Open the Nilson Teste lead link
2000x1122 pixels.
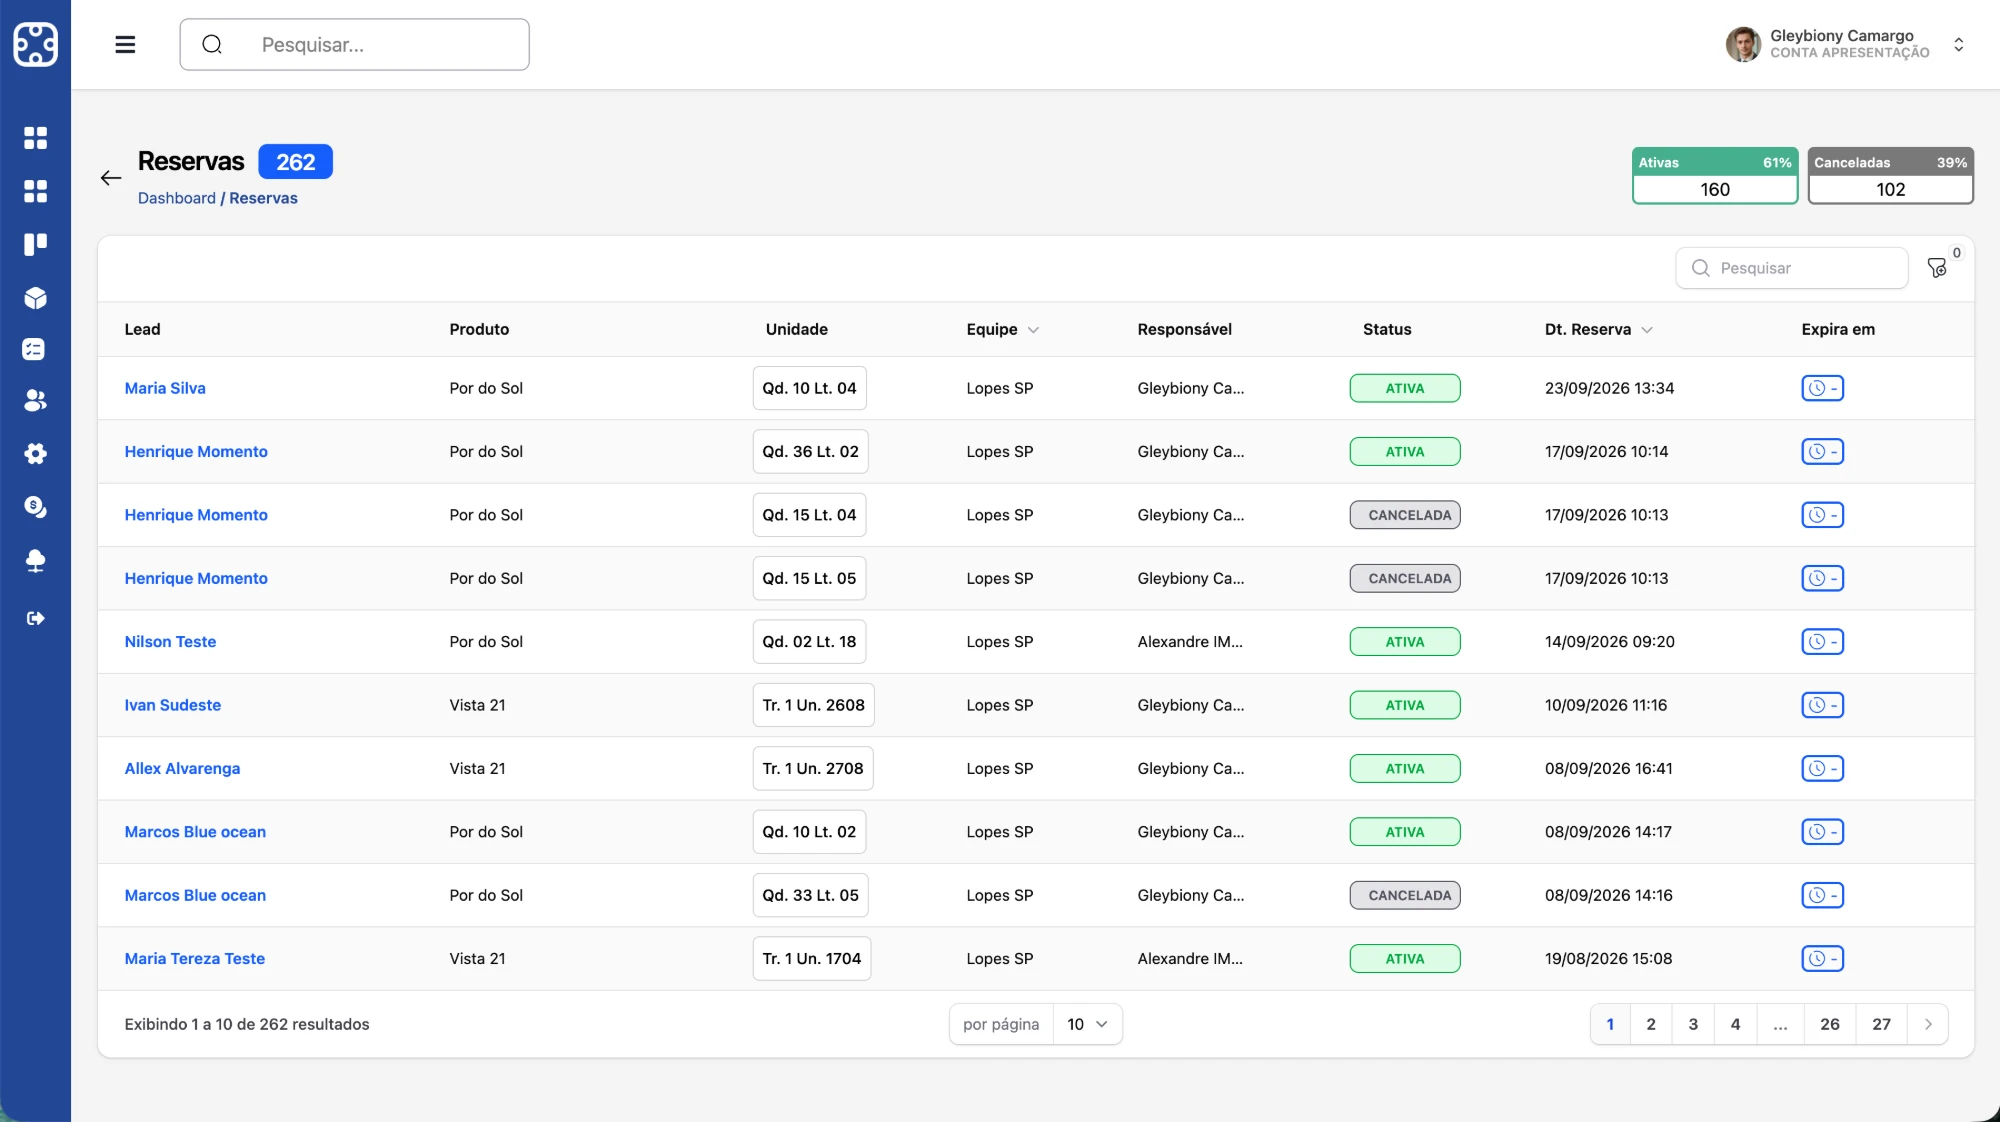coord(170,642)
